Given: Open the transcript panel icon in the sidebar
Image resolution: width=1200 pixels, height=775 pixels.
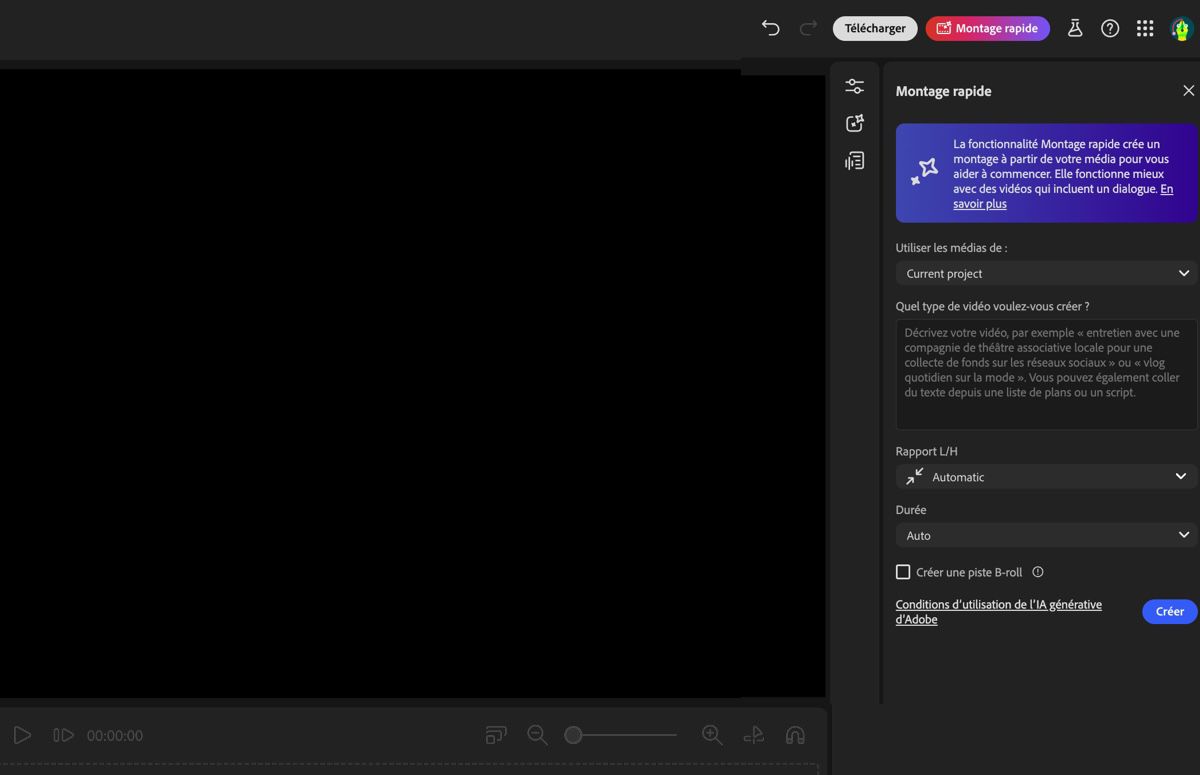Looking at the screenshot, I should coord(854,160).
